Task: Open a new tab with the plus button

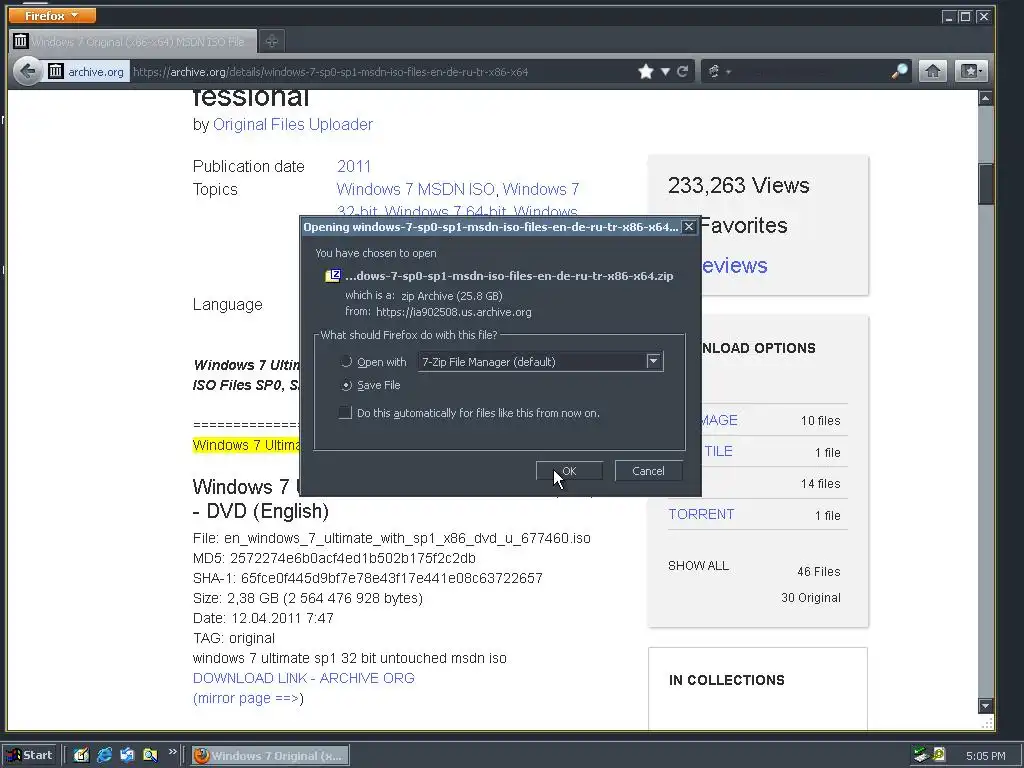Action: coord(271,42)
